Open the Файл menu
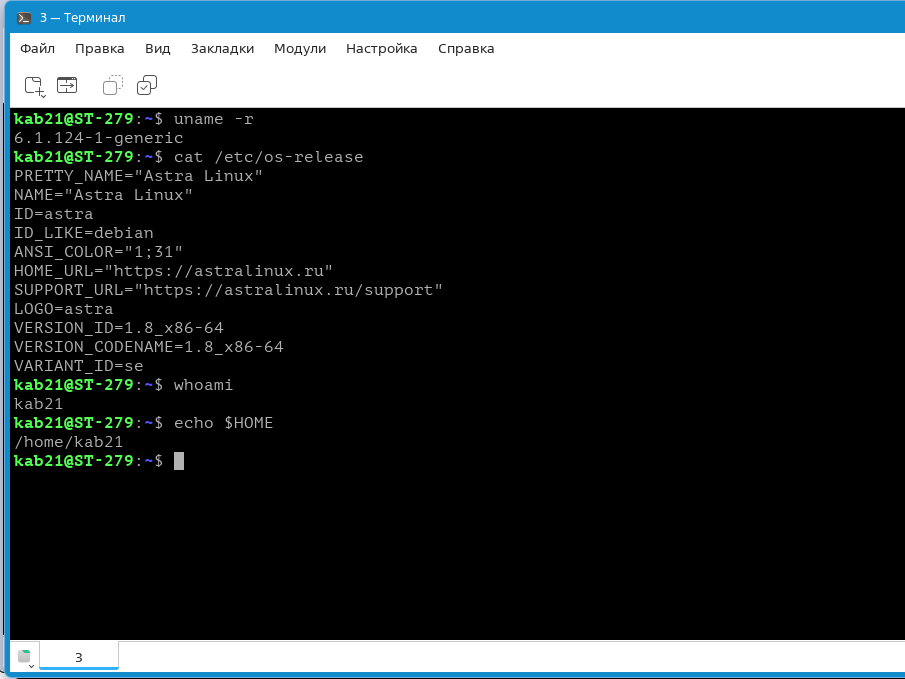Image resolution: width=905 pixels, height=679 pixels. 37,48
